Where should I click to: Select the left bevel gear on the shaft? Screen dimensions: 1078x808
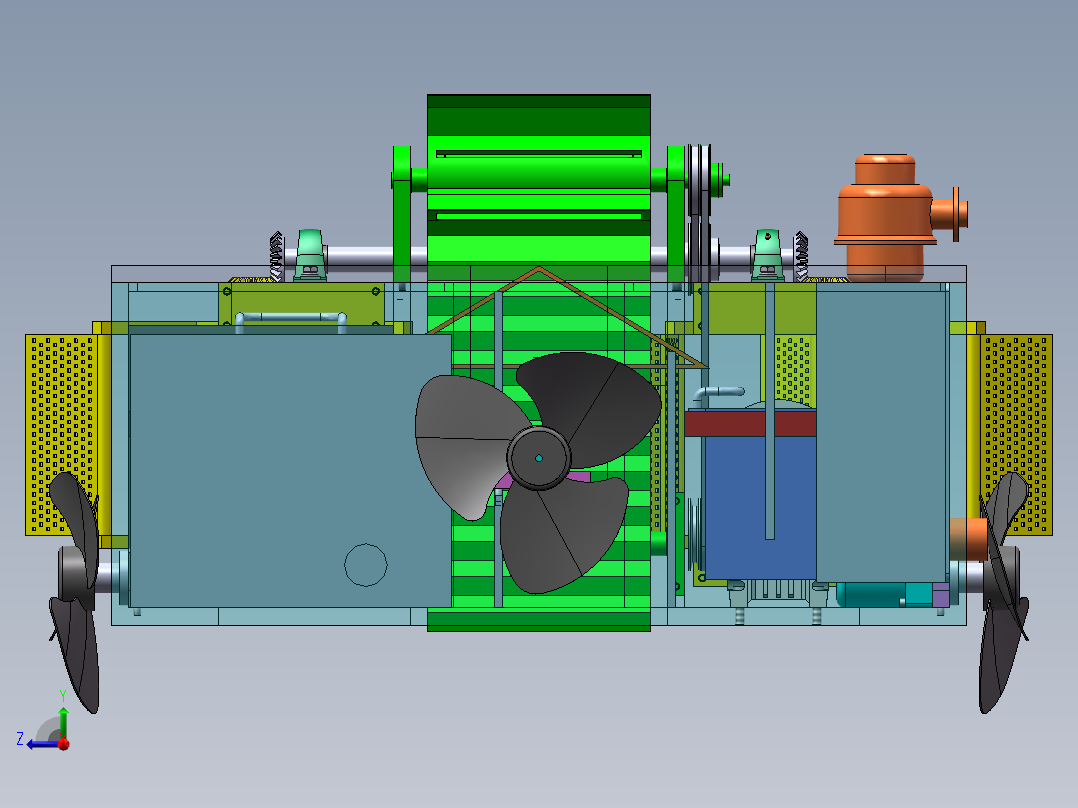pyautogui.click(x=276, y=256)
